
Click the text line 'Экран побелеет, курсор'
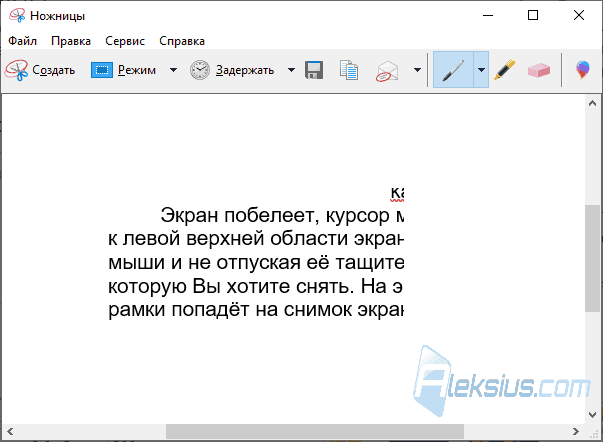click(275, 216)
